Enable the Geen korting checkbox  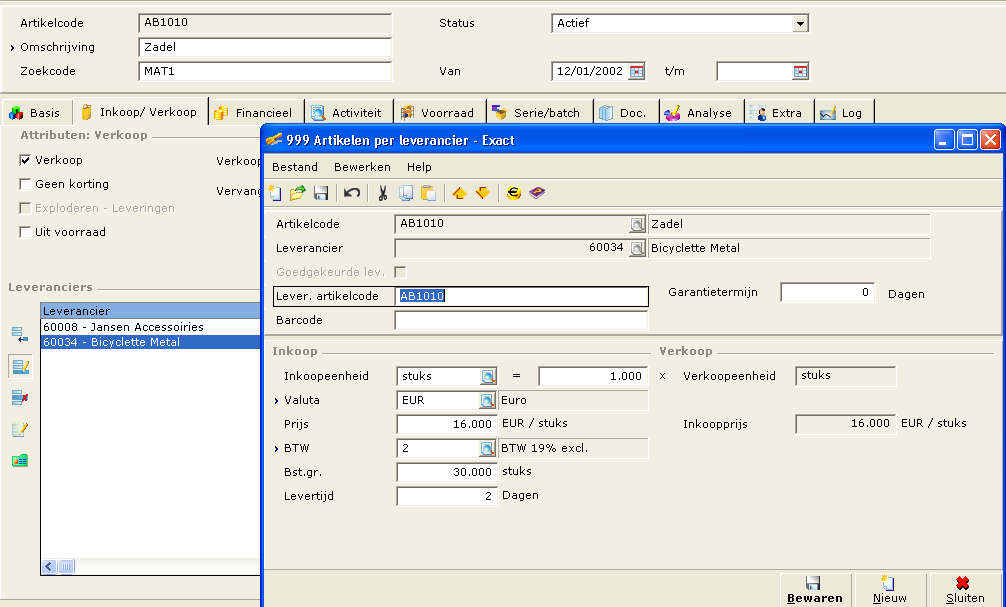pyautogui.click(x=25, y=184)
